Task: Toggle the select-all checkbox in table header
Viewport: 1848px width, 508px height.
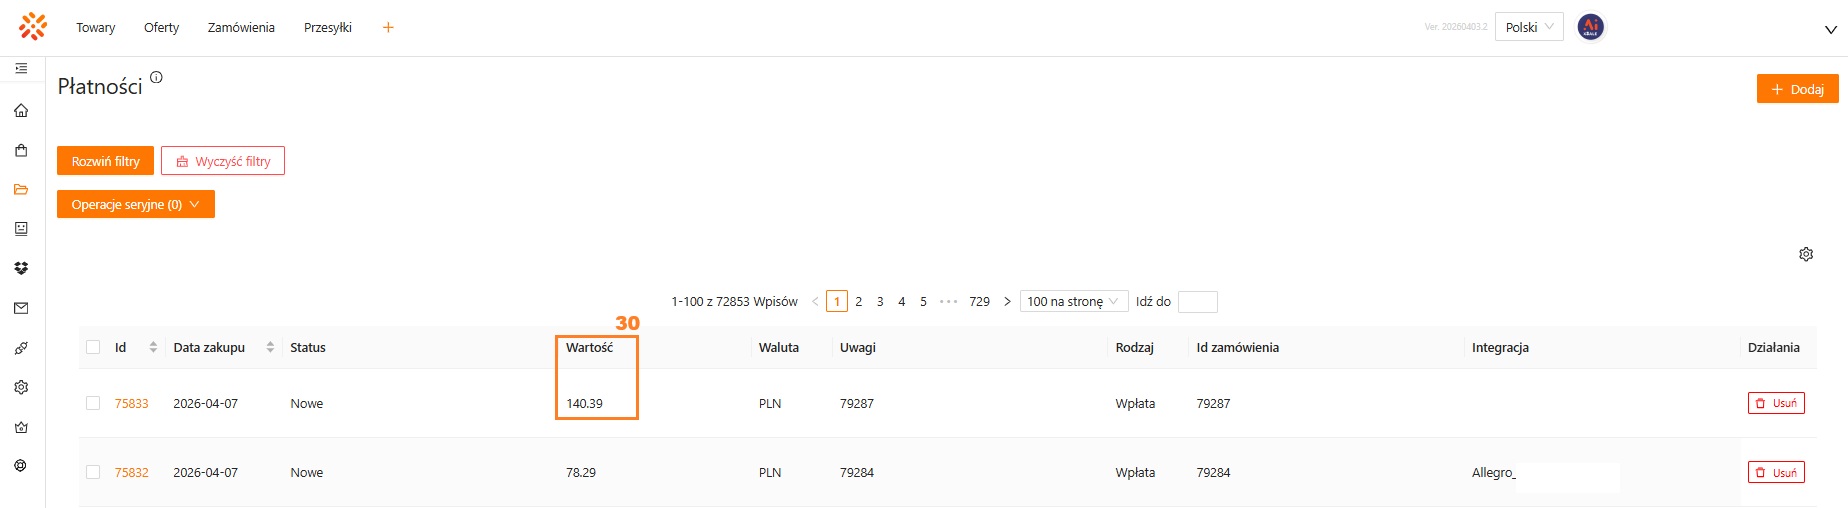Action: pos(93,347)
